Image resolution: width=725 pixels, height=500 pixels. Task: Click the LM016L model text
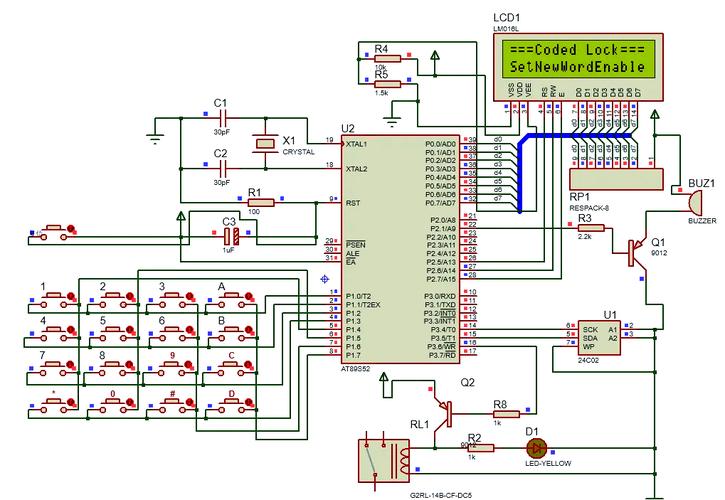point(506,29)
